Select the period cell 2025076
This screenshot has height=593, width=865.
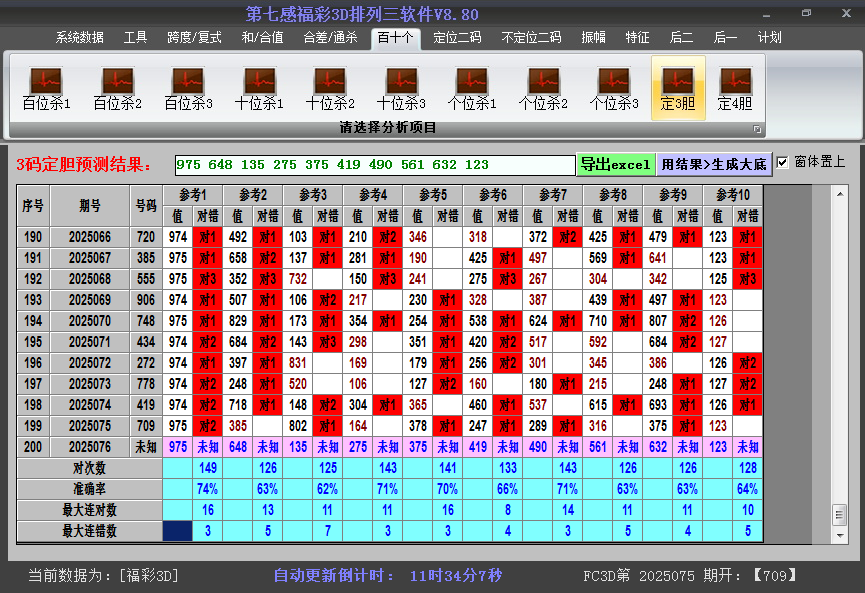[x=90, y=447]
